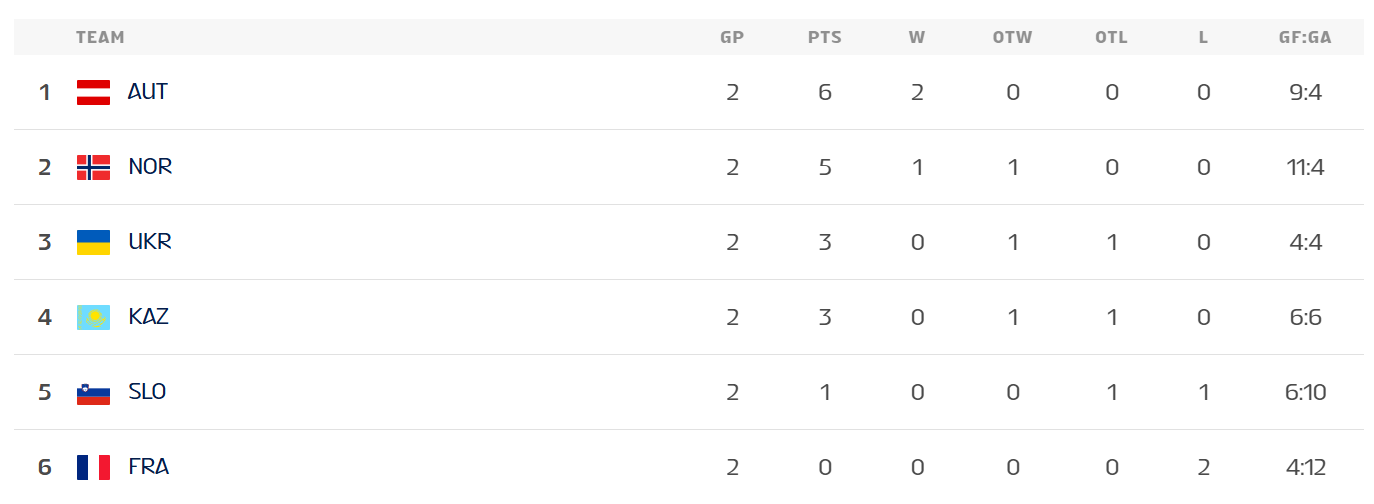Click the Austria flag icon
The height and width of the screenshot is (504, 1374).
point(93,92)
